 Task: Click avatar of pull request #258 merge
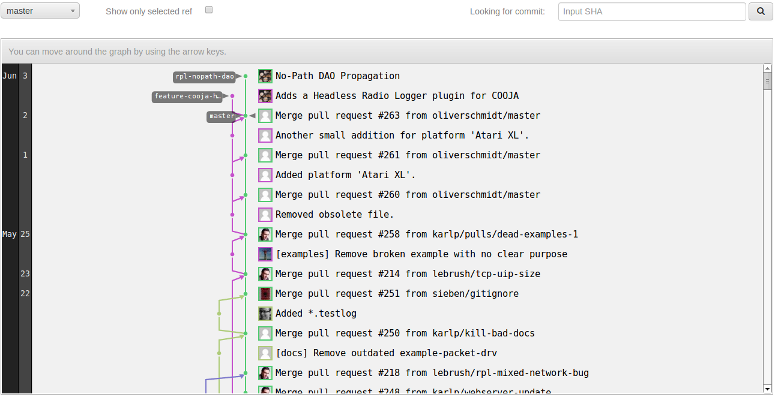coord(265,234)
